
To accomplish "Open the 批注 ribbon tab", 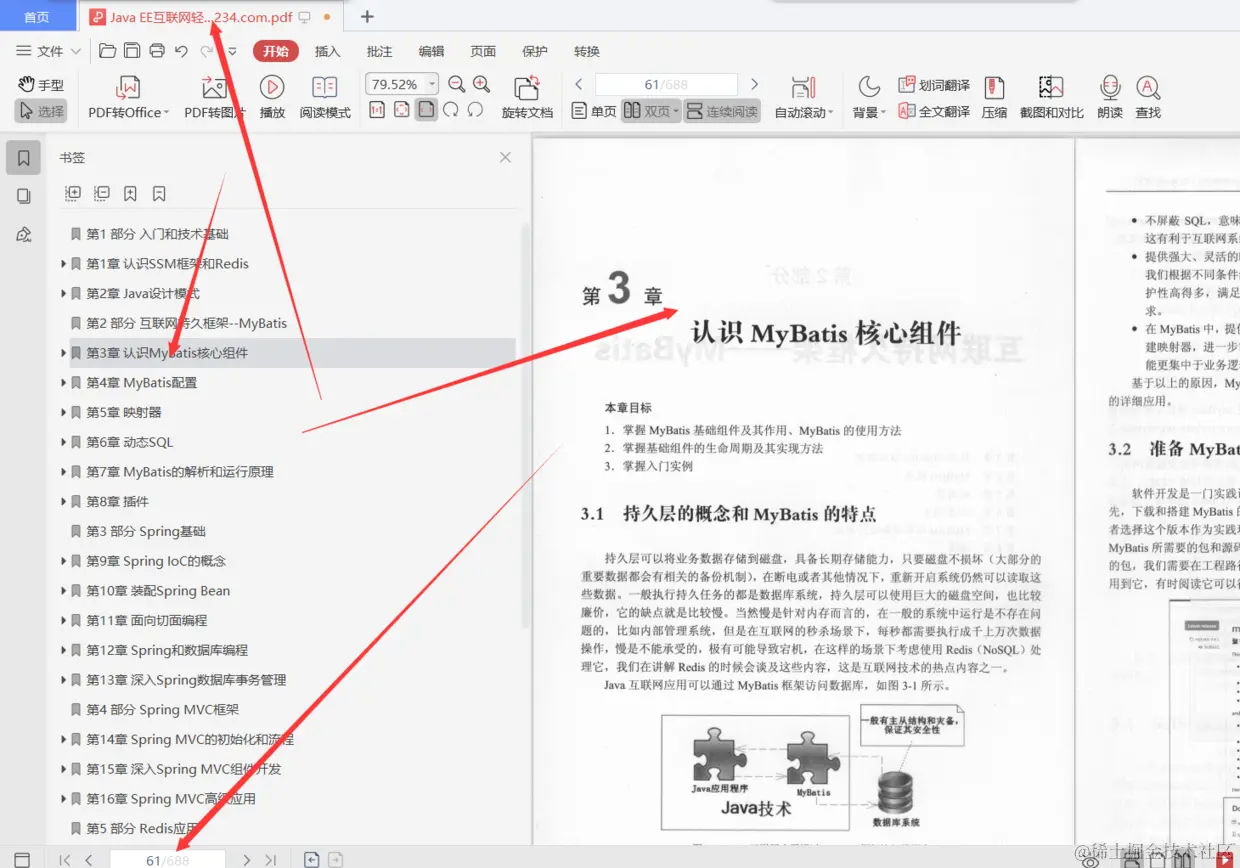I will (380, 51).
